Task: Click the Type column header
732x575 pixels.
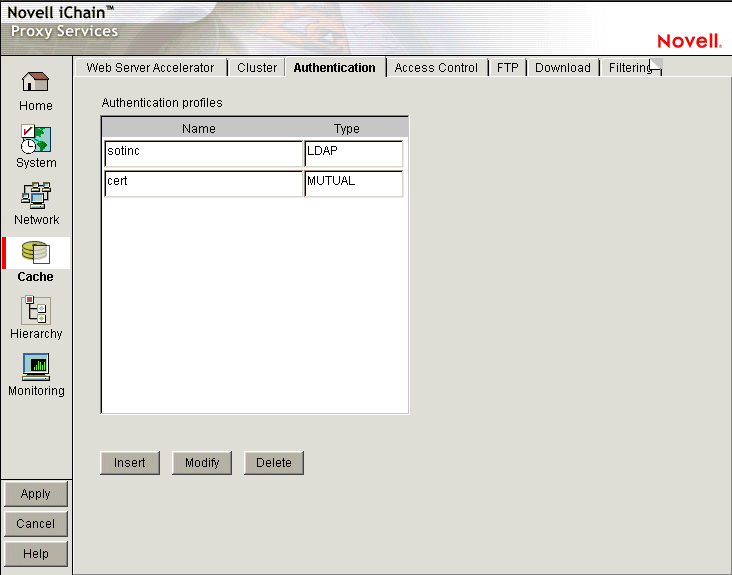Action: tap(346, 128)
